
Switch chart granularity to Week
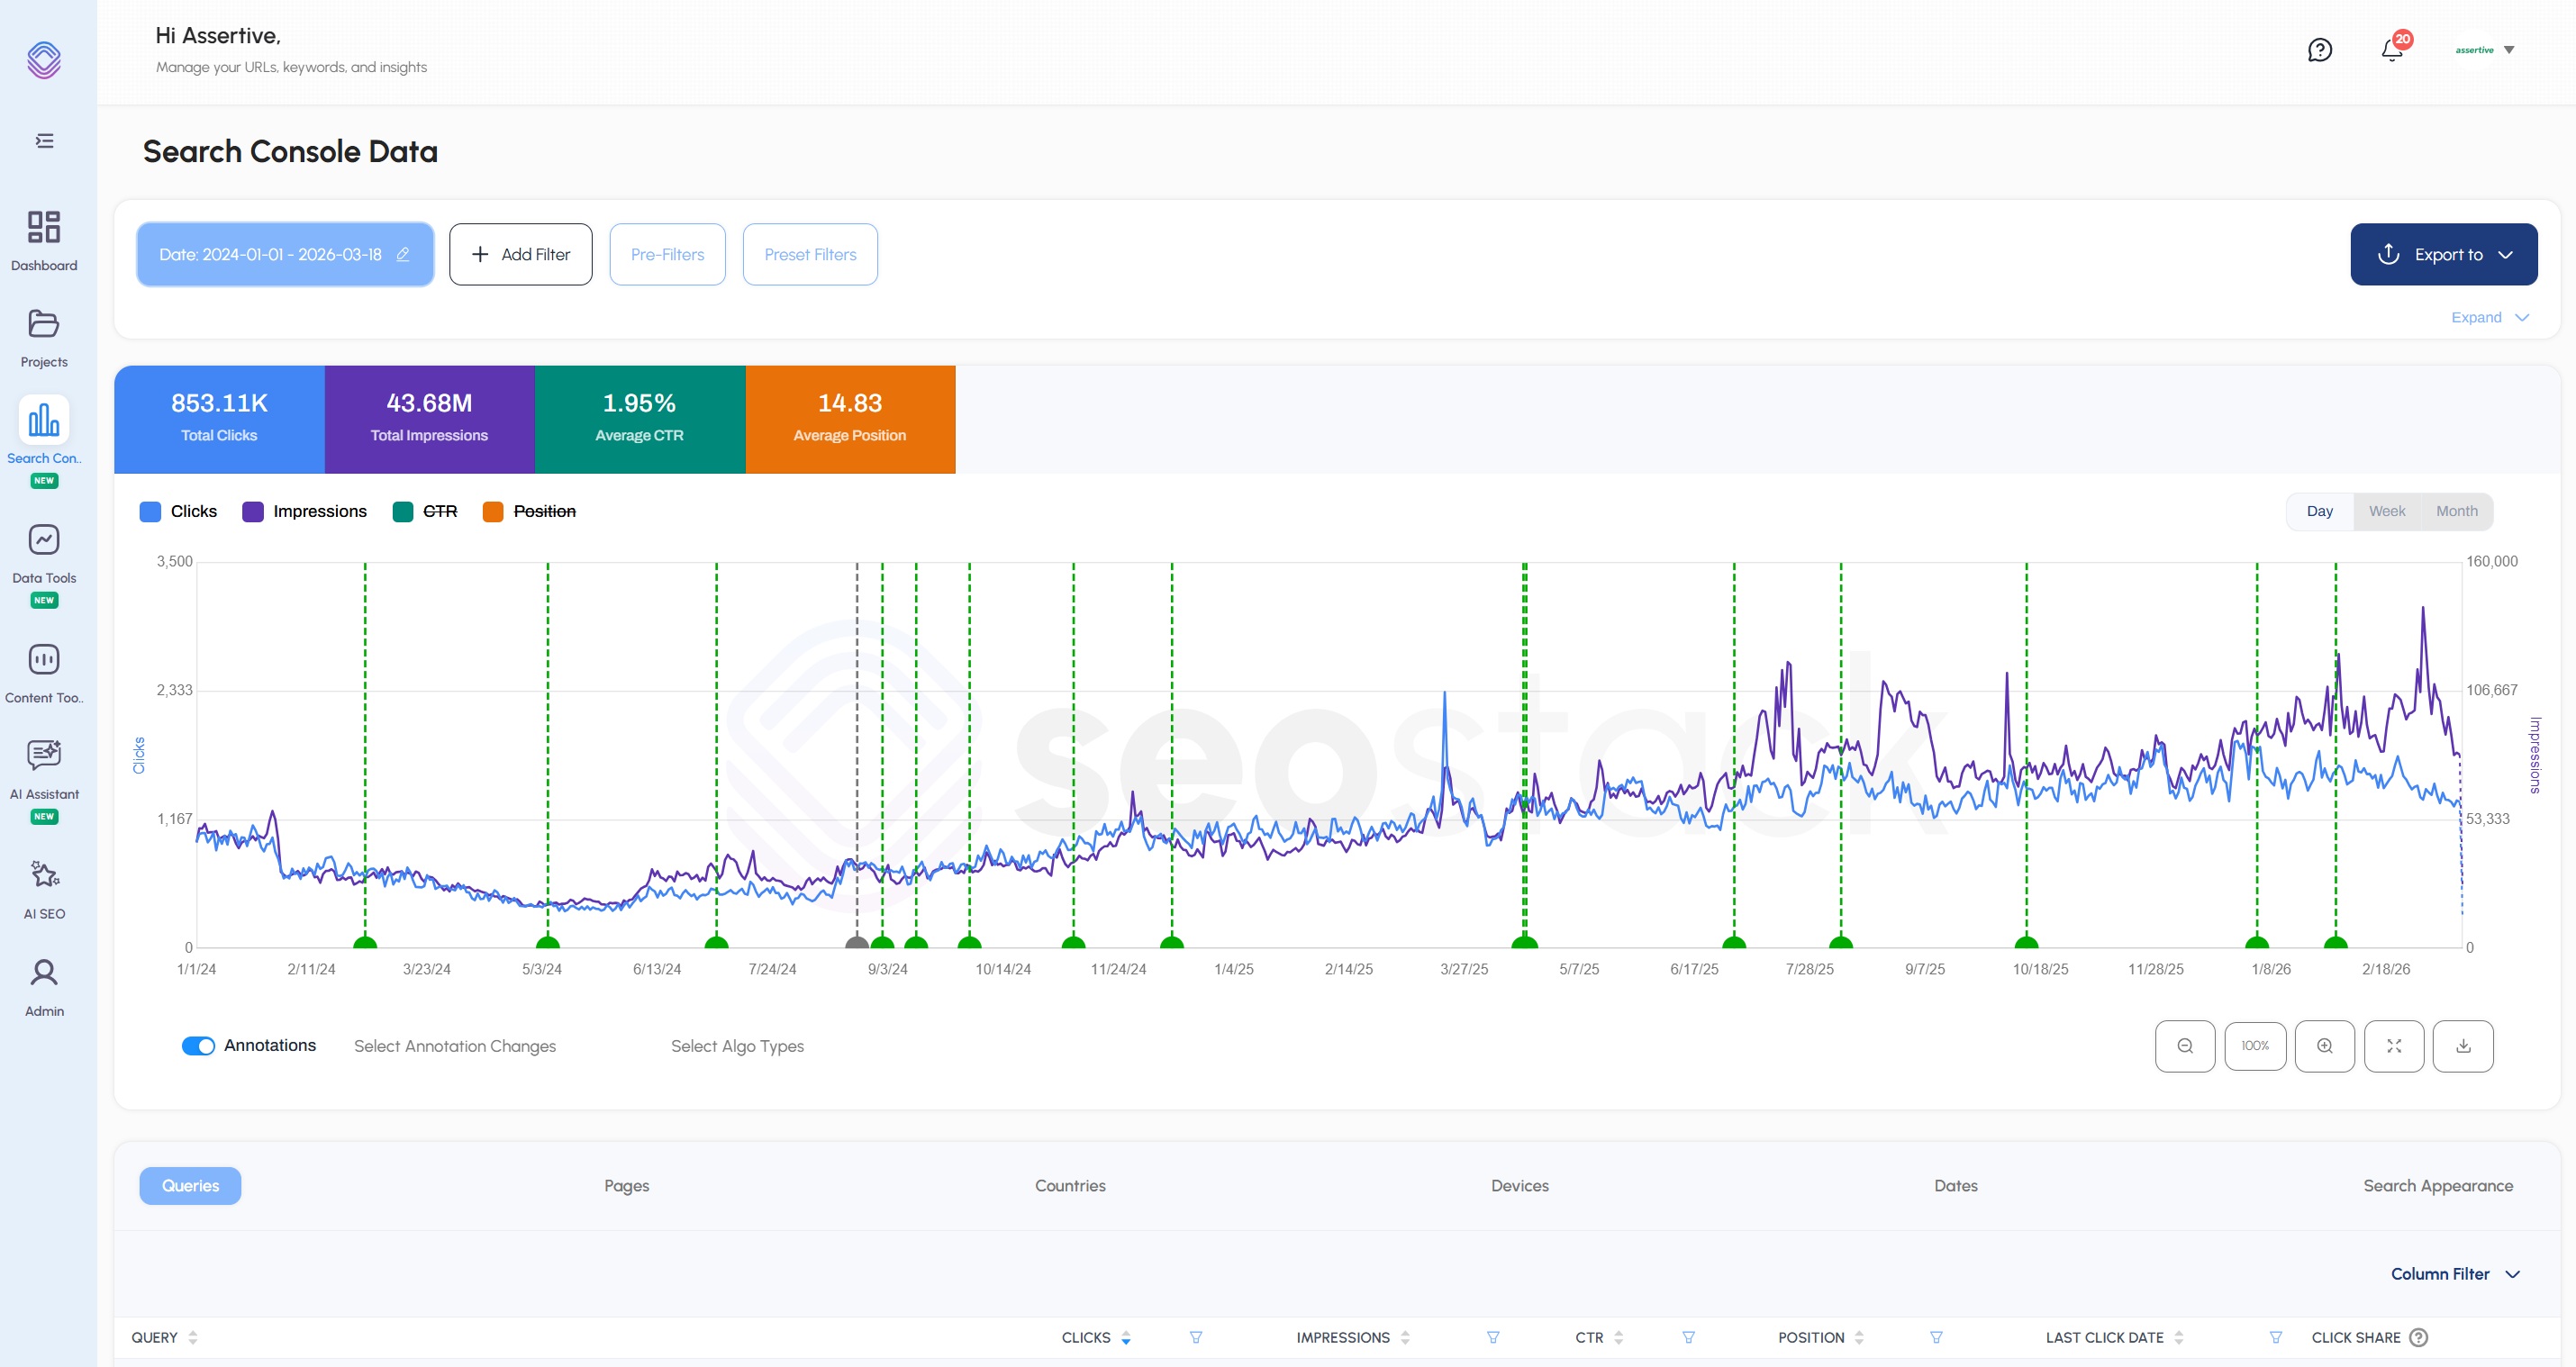point(2386,512)
